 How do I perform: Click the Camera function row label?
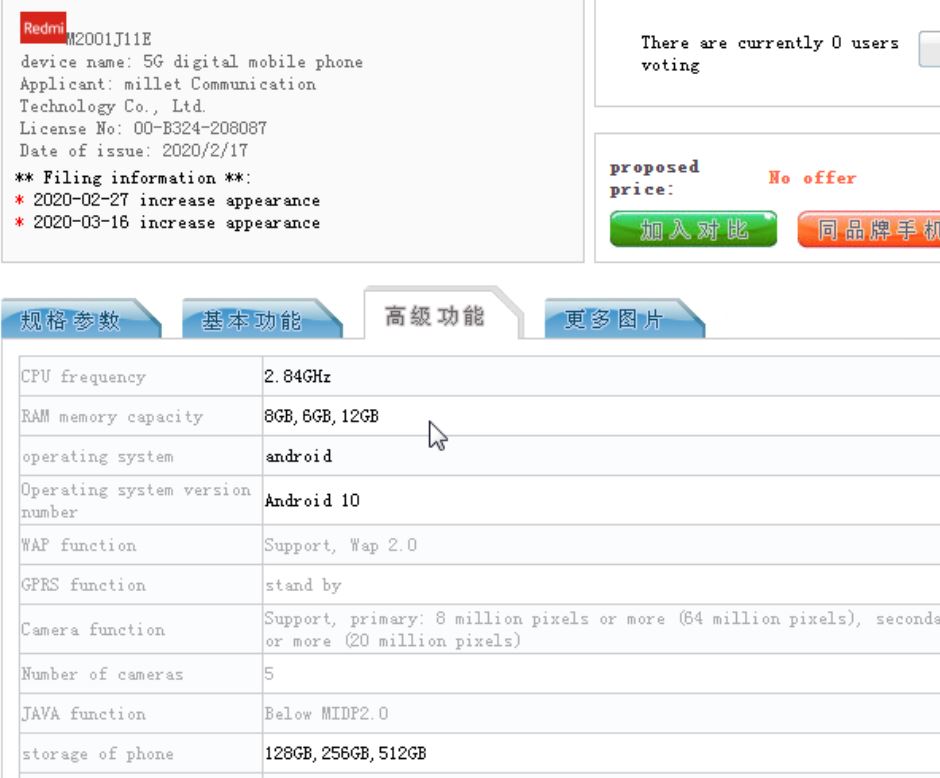93,630
